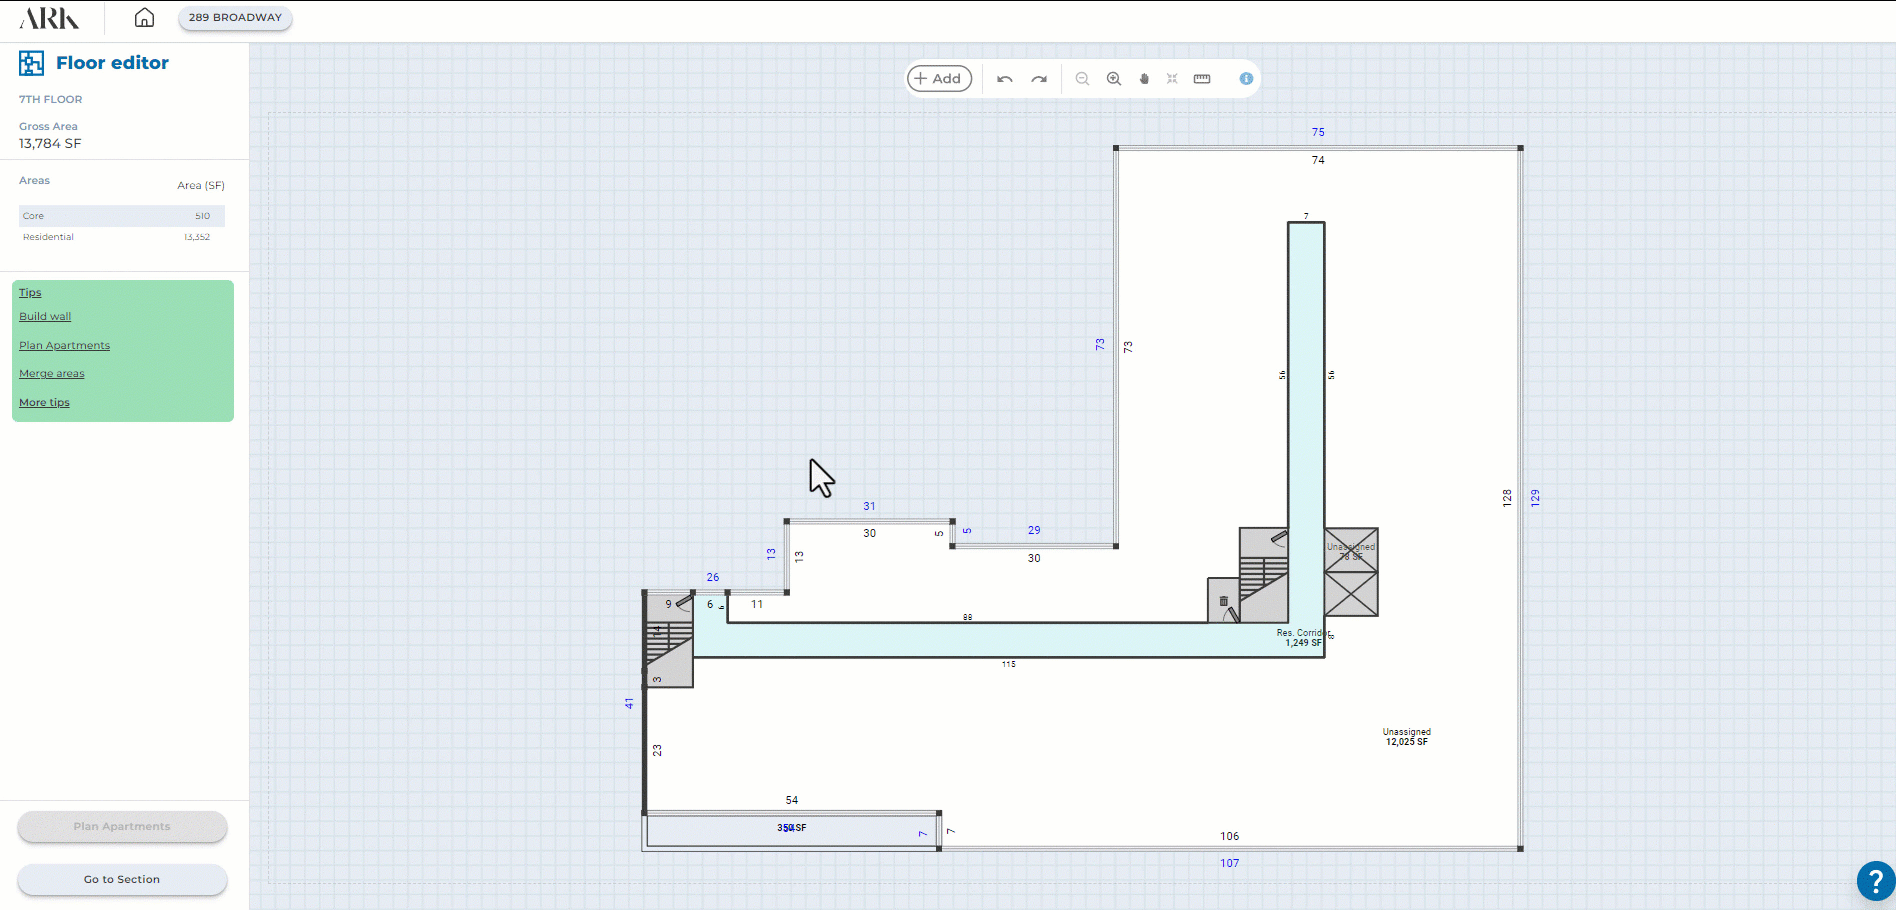
Task: Click the fit-to-screen collapse icon
Action: (1172, 79)
